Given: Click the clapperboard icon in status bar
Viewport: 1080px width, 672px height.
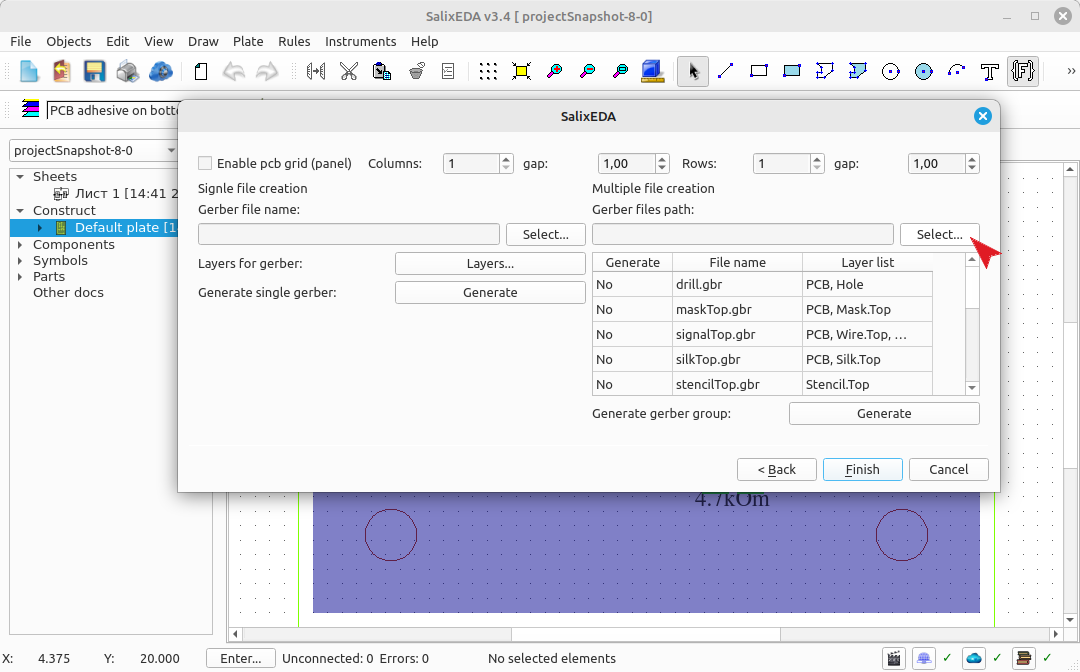Looking at the screenshot, I should (894, 658).
